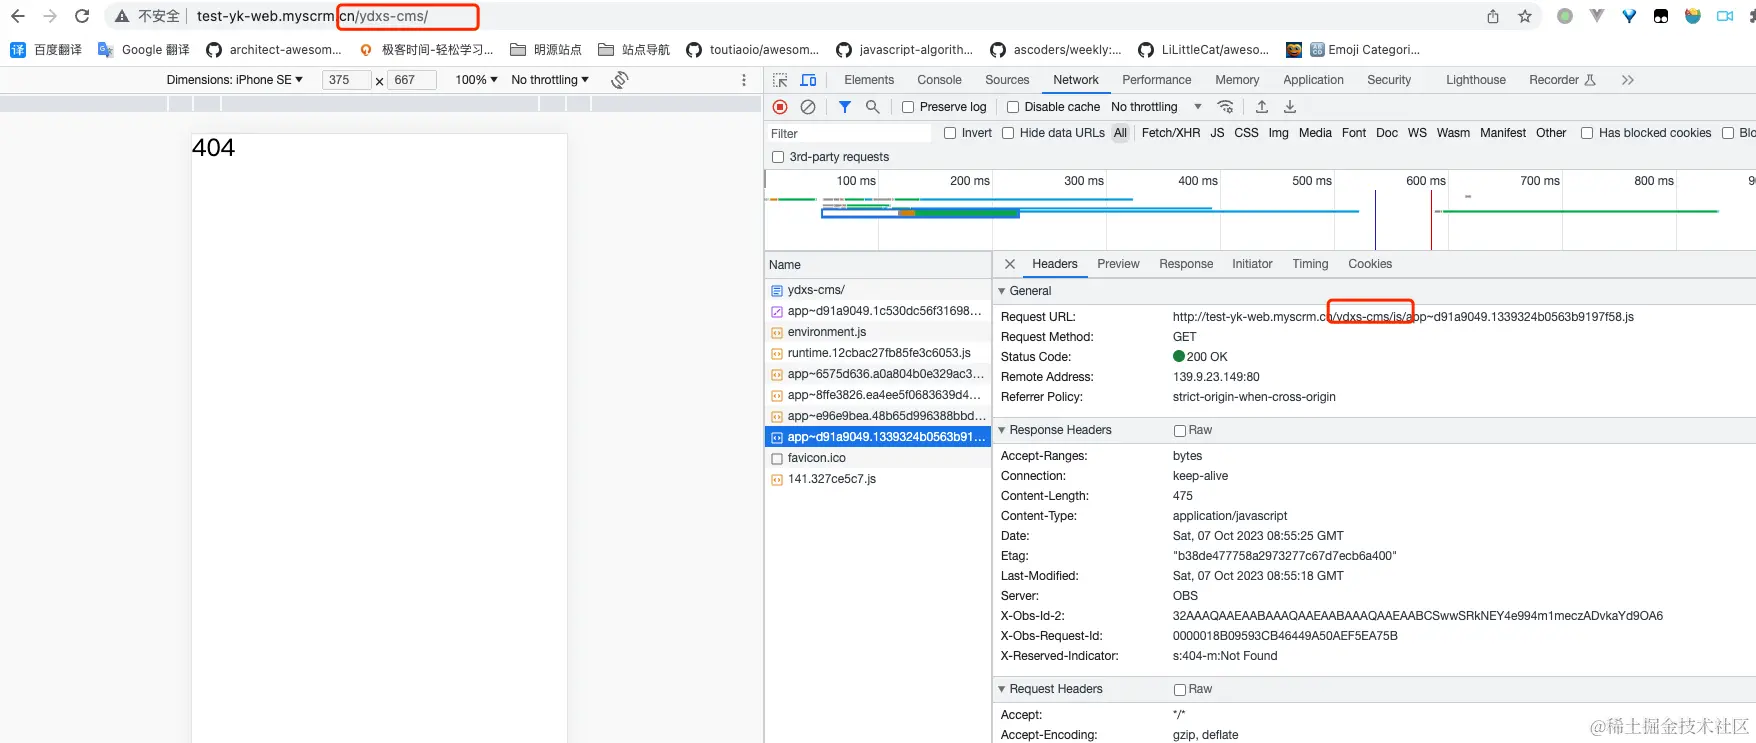Go forward with the browser forward arrow
Screen dimensions: 1756x743
[50, 16]
